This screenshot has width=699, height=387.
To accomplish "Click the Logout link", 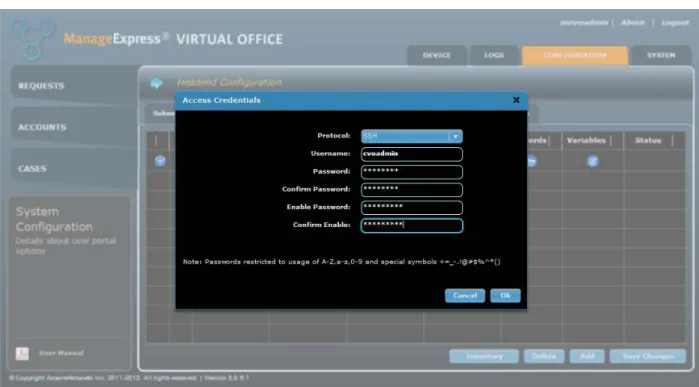I will pos(675,22).
